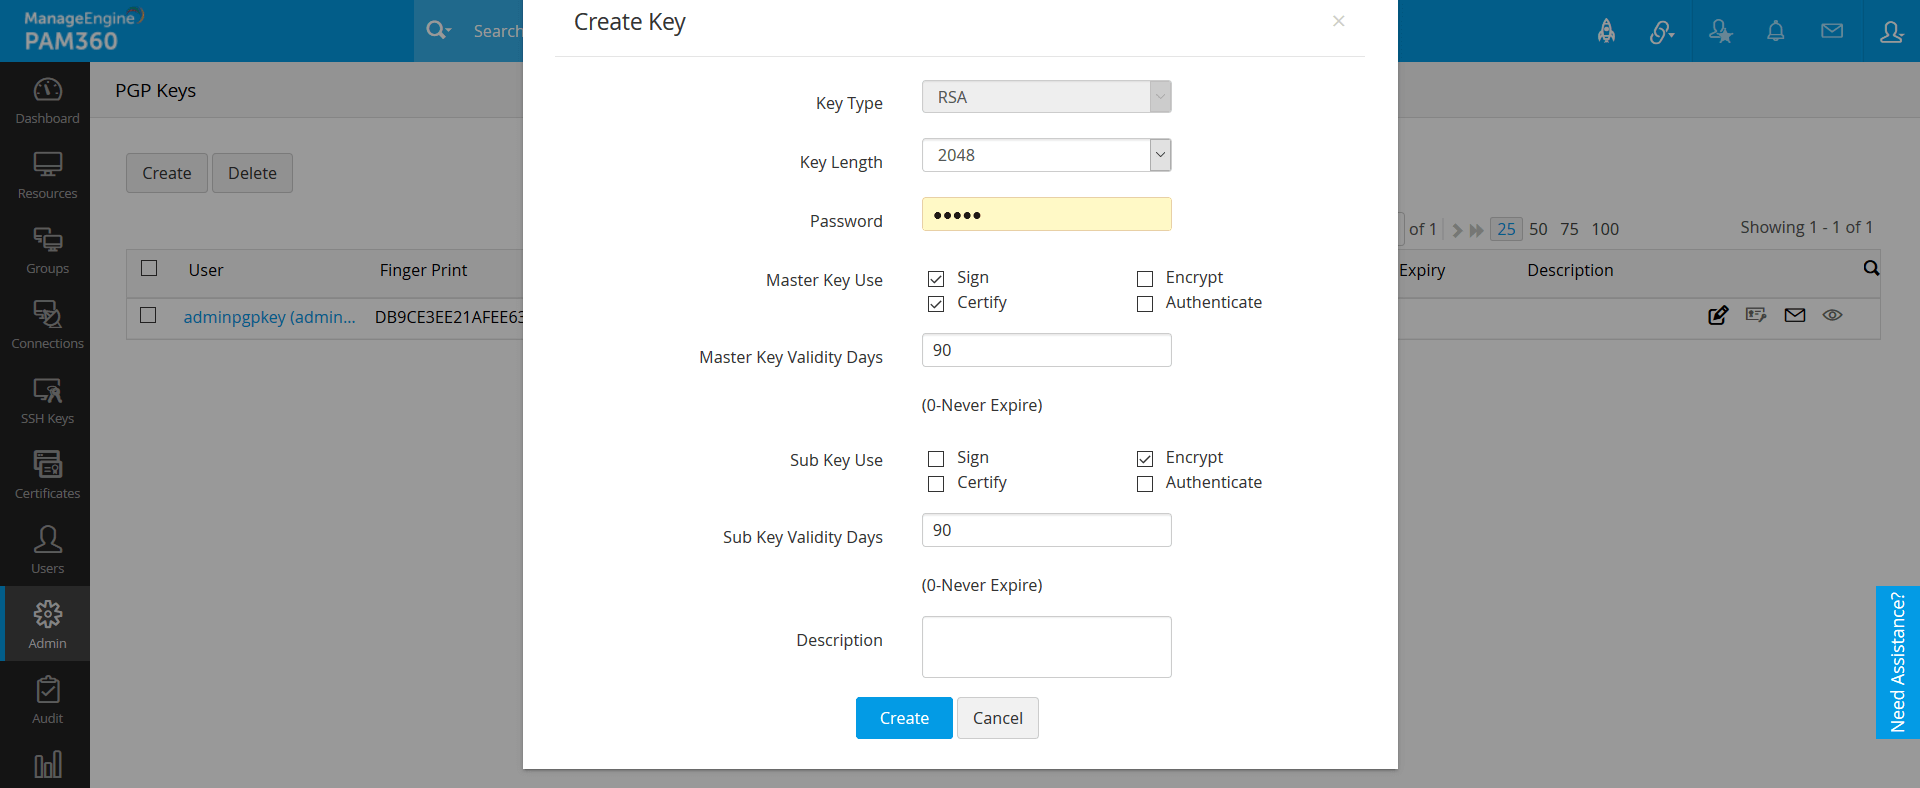
Task: Cancel the Create Key dialog
Action: pos(997,718)
